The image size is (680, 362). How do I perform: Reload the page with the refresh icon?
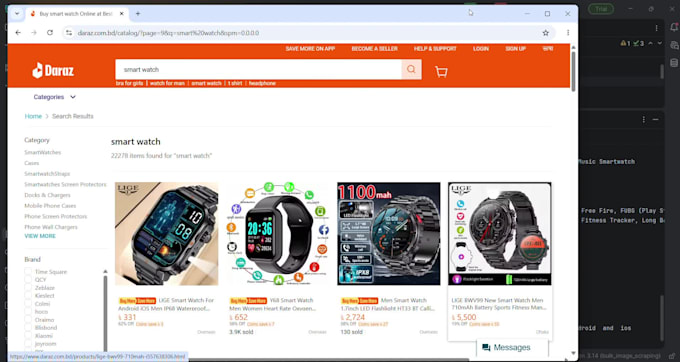[x=50, y=33]
